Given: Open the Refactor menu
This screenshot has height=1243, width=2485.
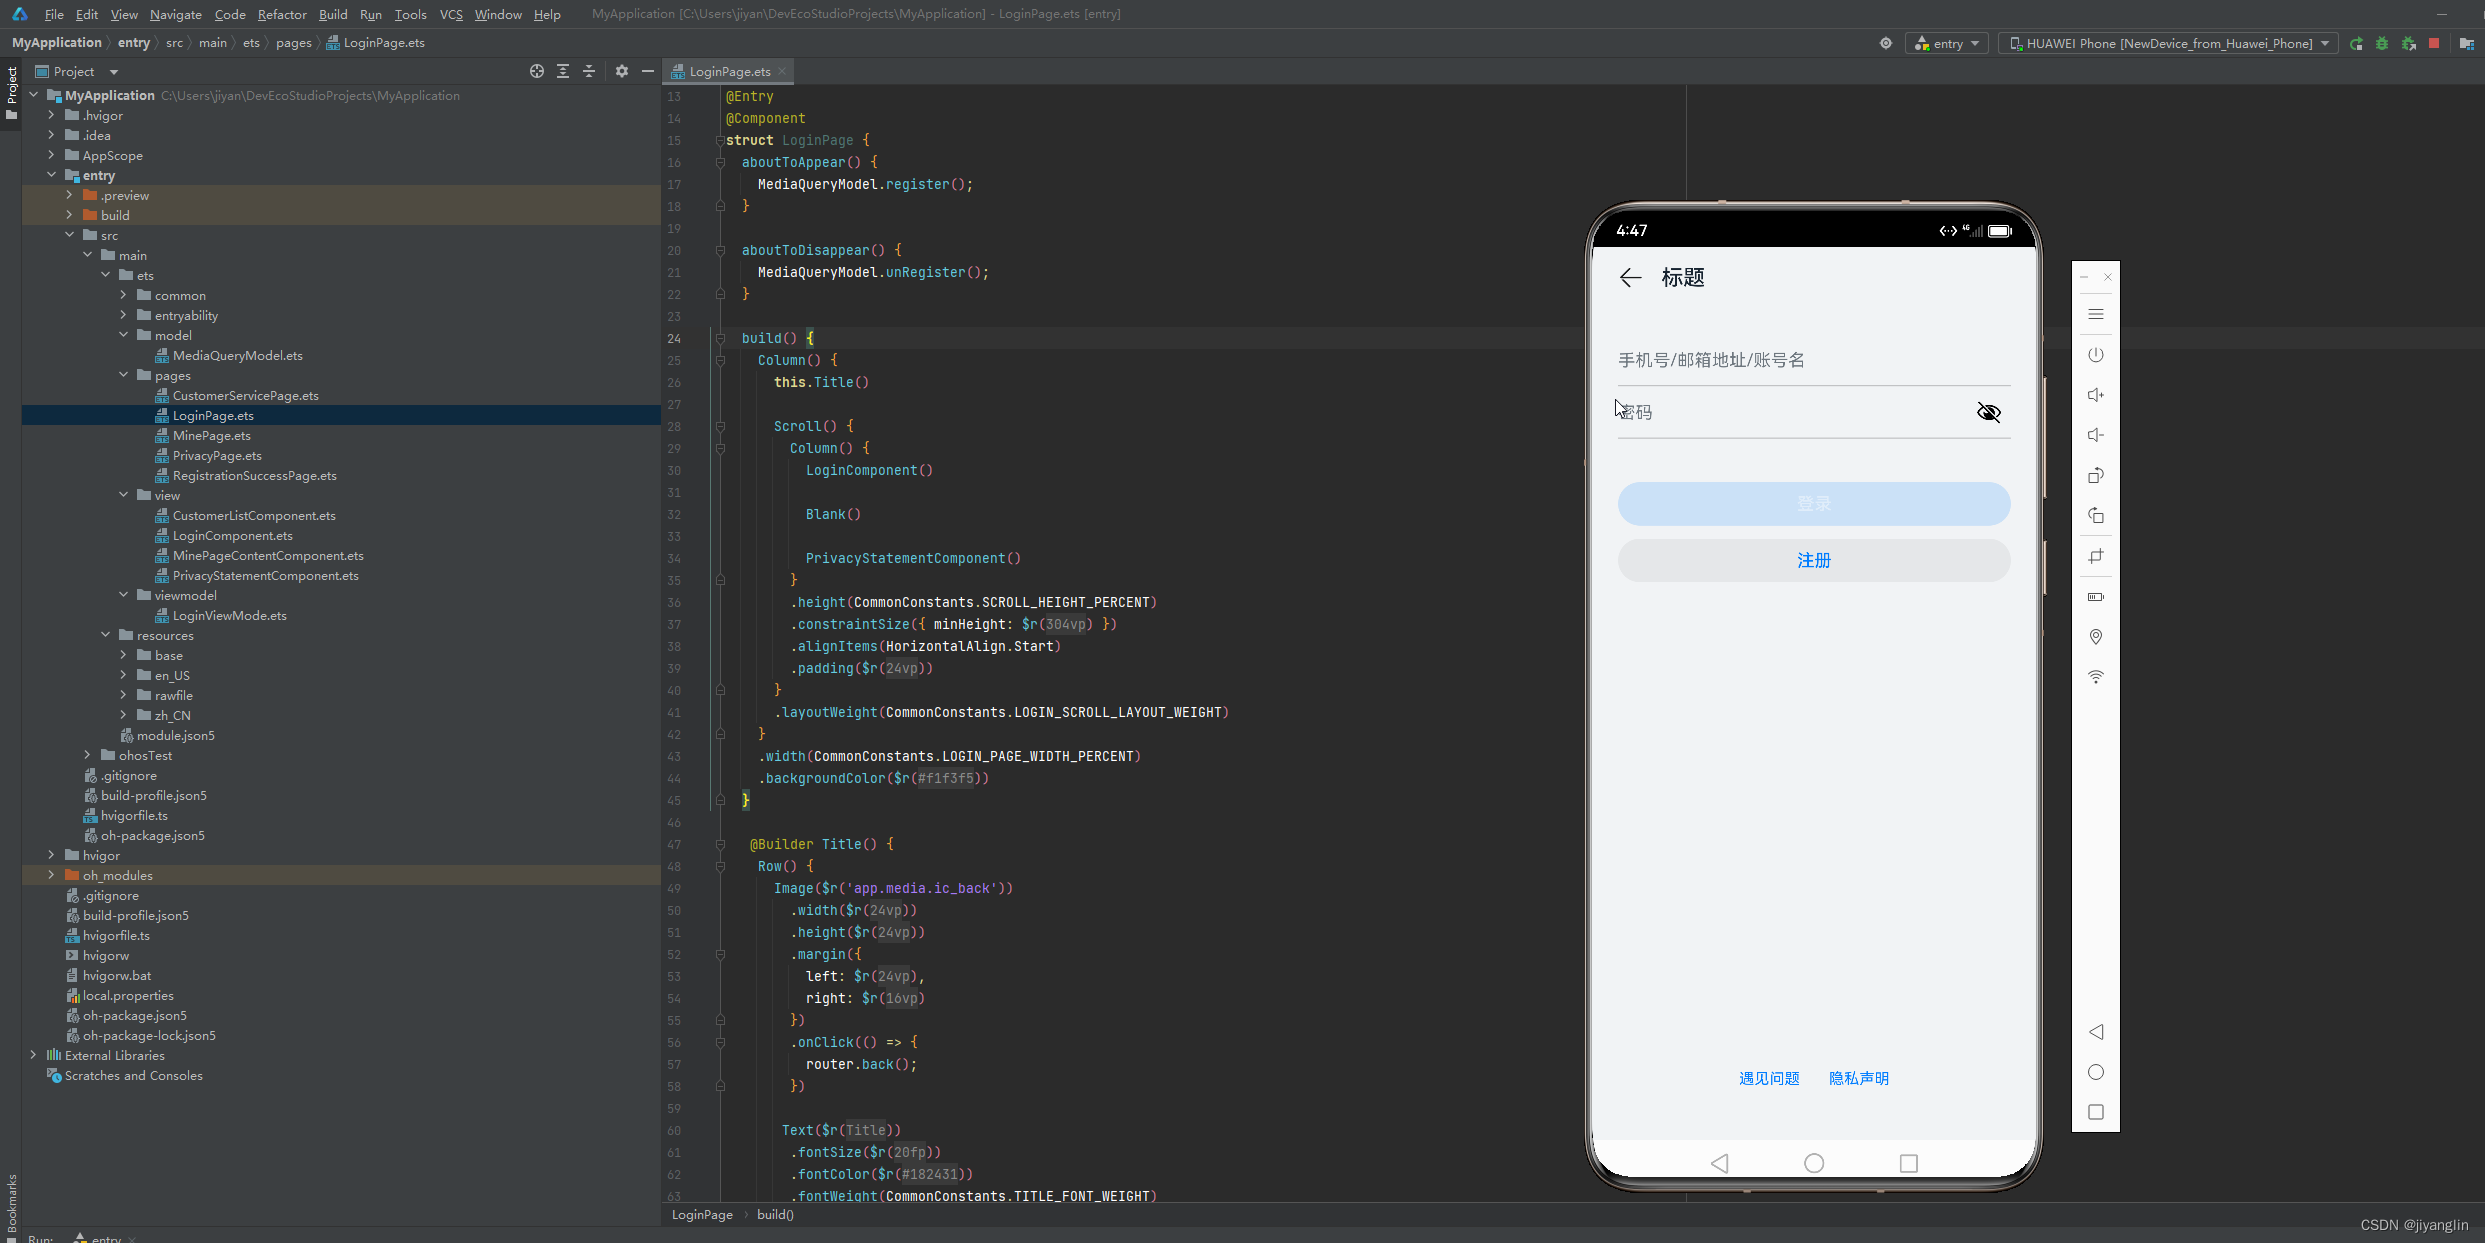Looking at the screenshot, I should pyautogui.click(x=281, y=14).
